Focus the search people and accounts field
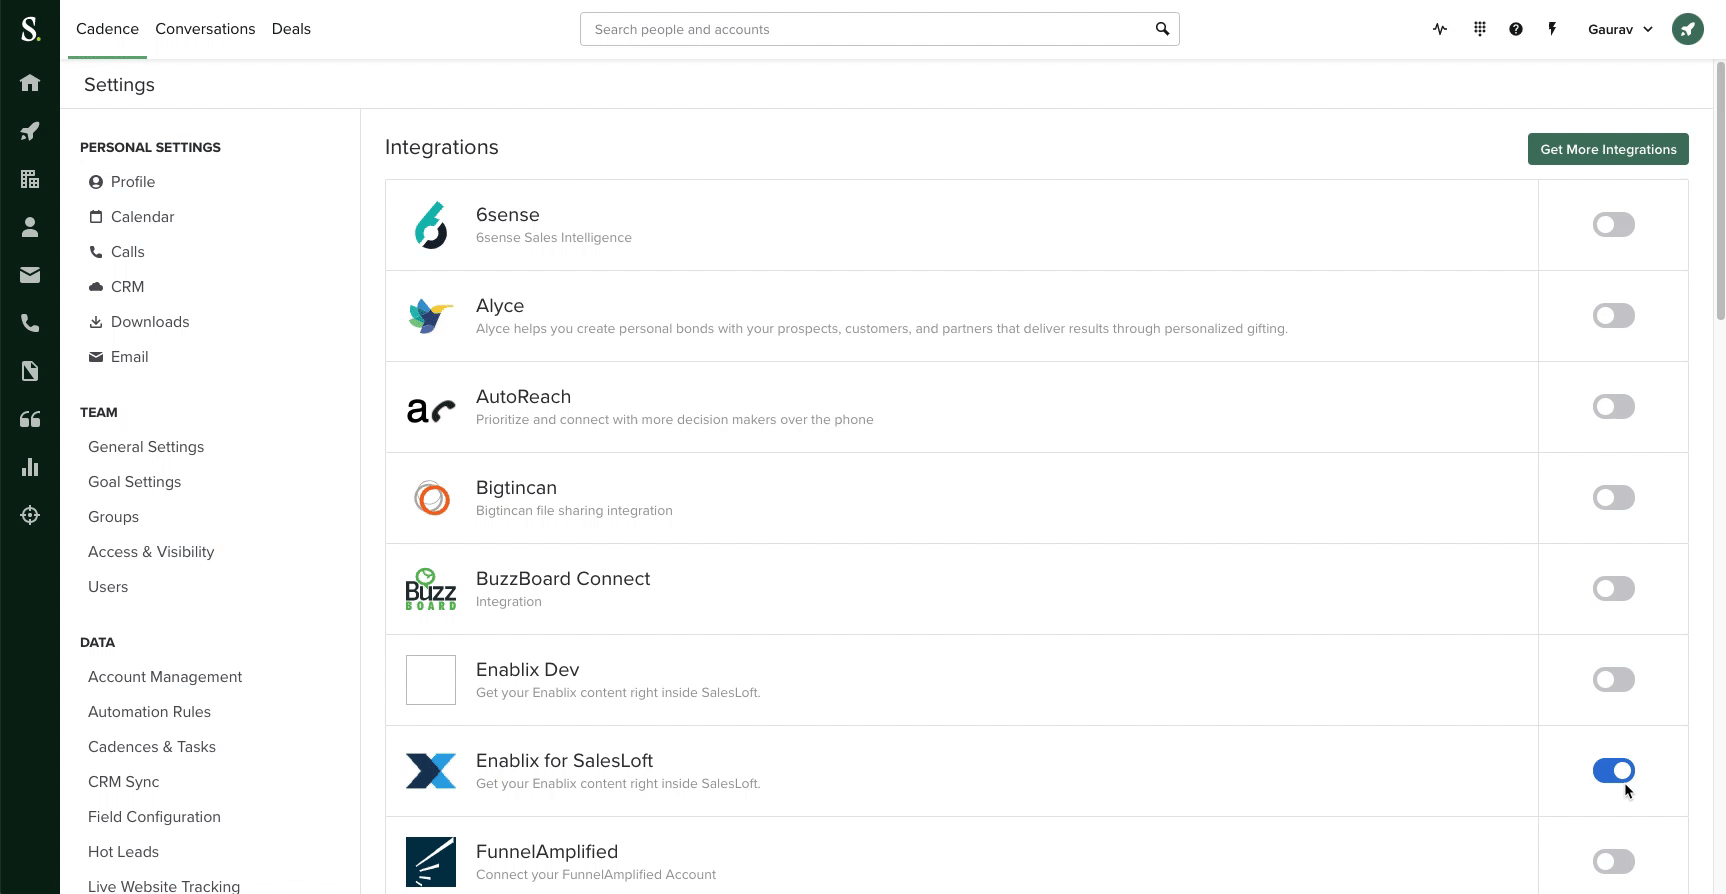1726x894 pixels. 880,29
